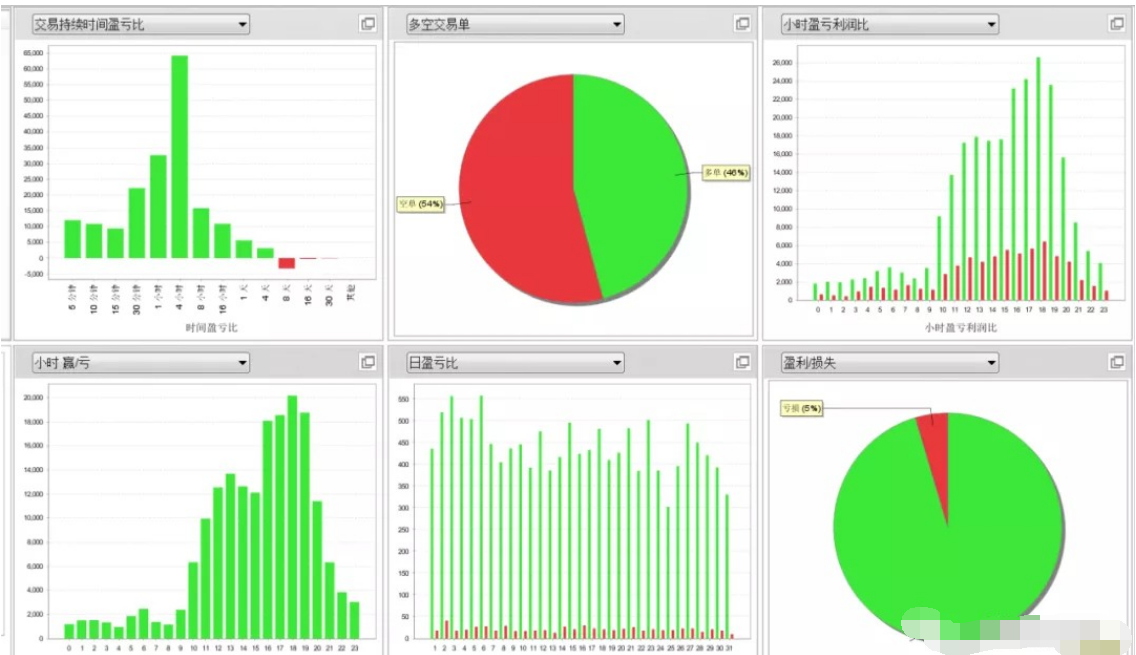
Task: Expand the 盈利/损失 dropdown selector
Action: [x=990, y=362]
